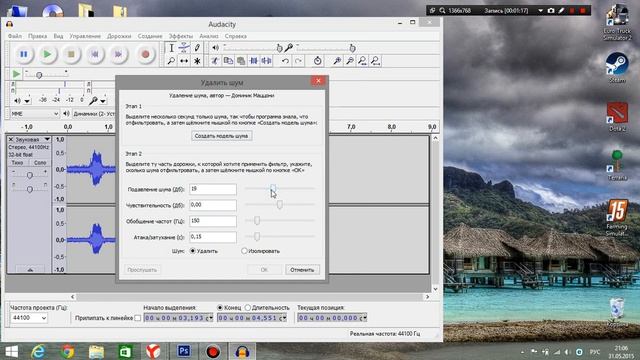Screen dimensions: 640x360
Task: Click the Silence audio icon
Action: click(x=266, y=61)
